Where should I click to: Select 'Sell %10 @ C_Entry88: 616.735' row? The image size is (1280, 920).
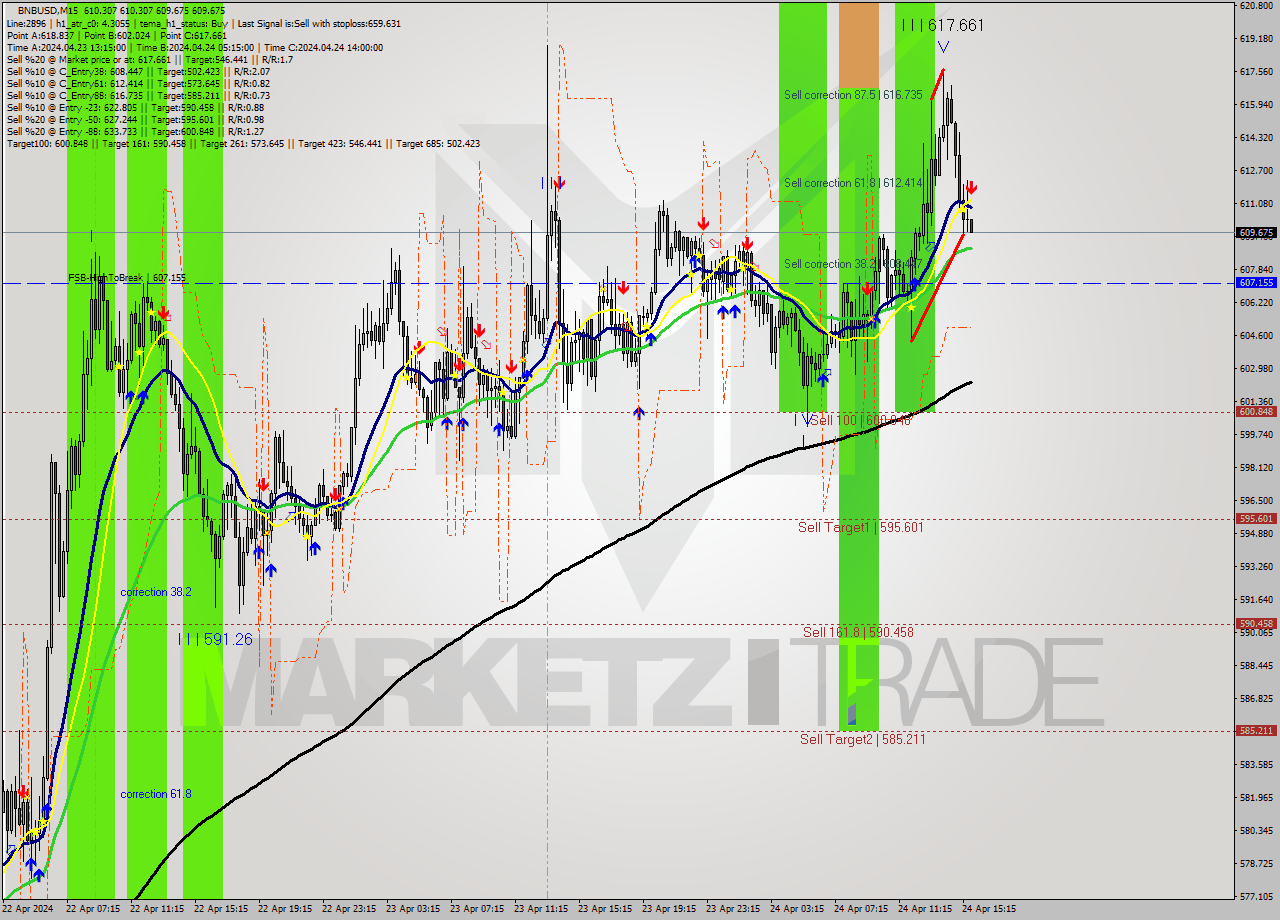pyautogui.click(x=138, y=96)
